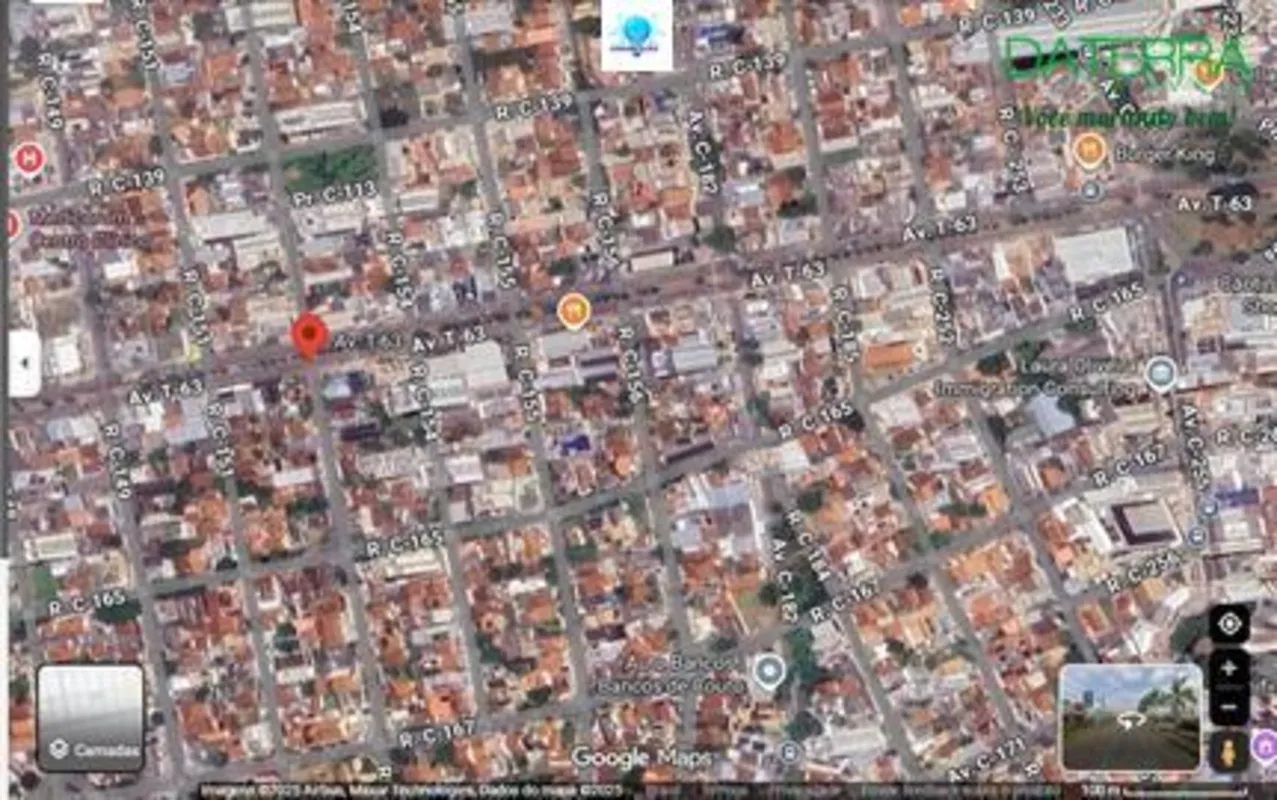Open the Camadas layers switcher
This screenshot has height=800, width=1277.
pyautogui.click(x=91, y=718)
